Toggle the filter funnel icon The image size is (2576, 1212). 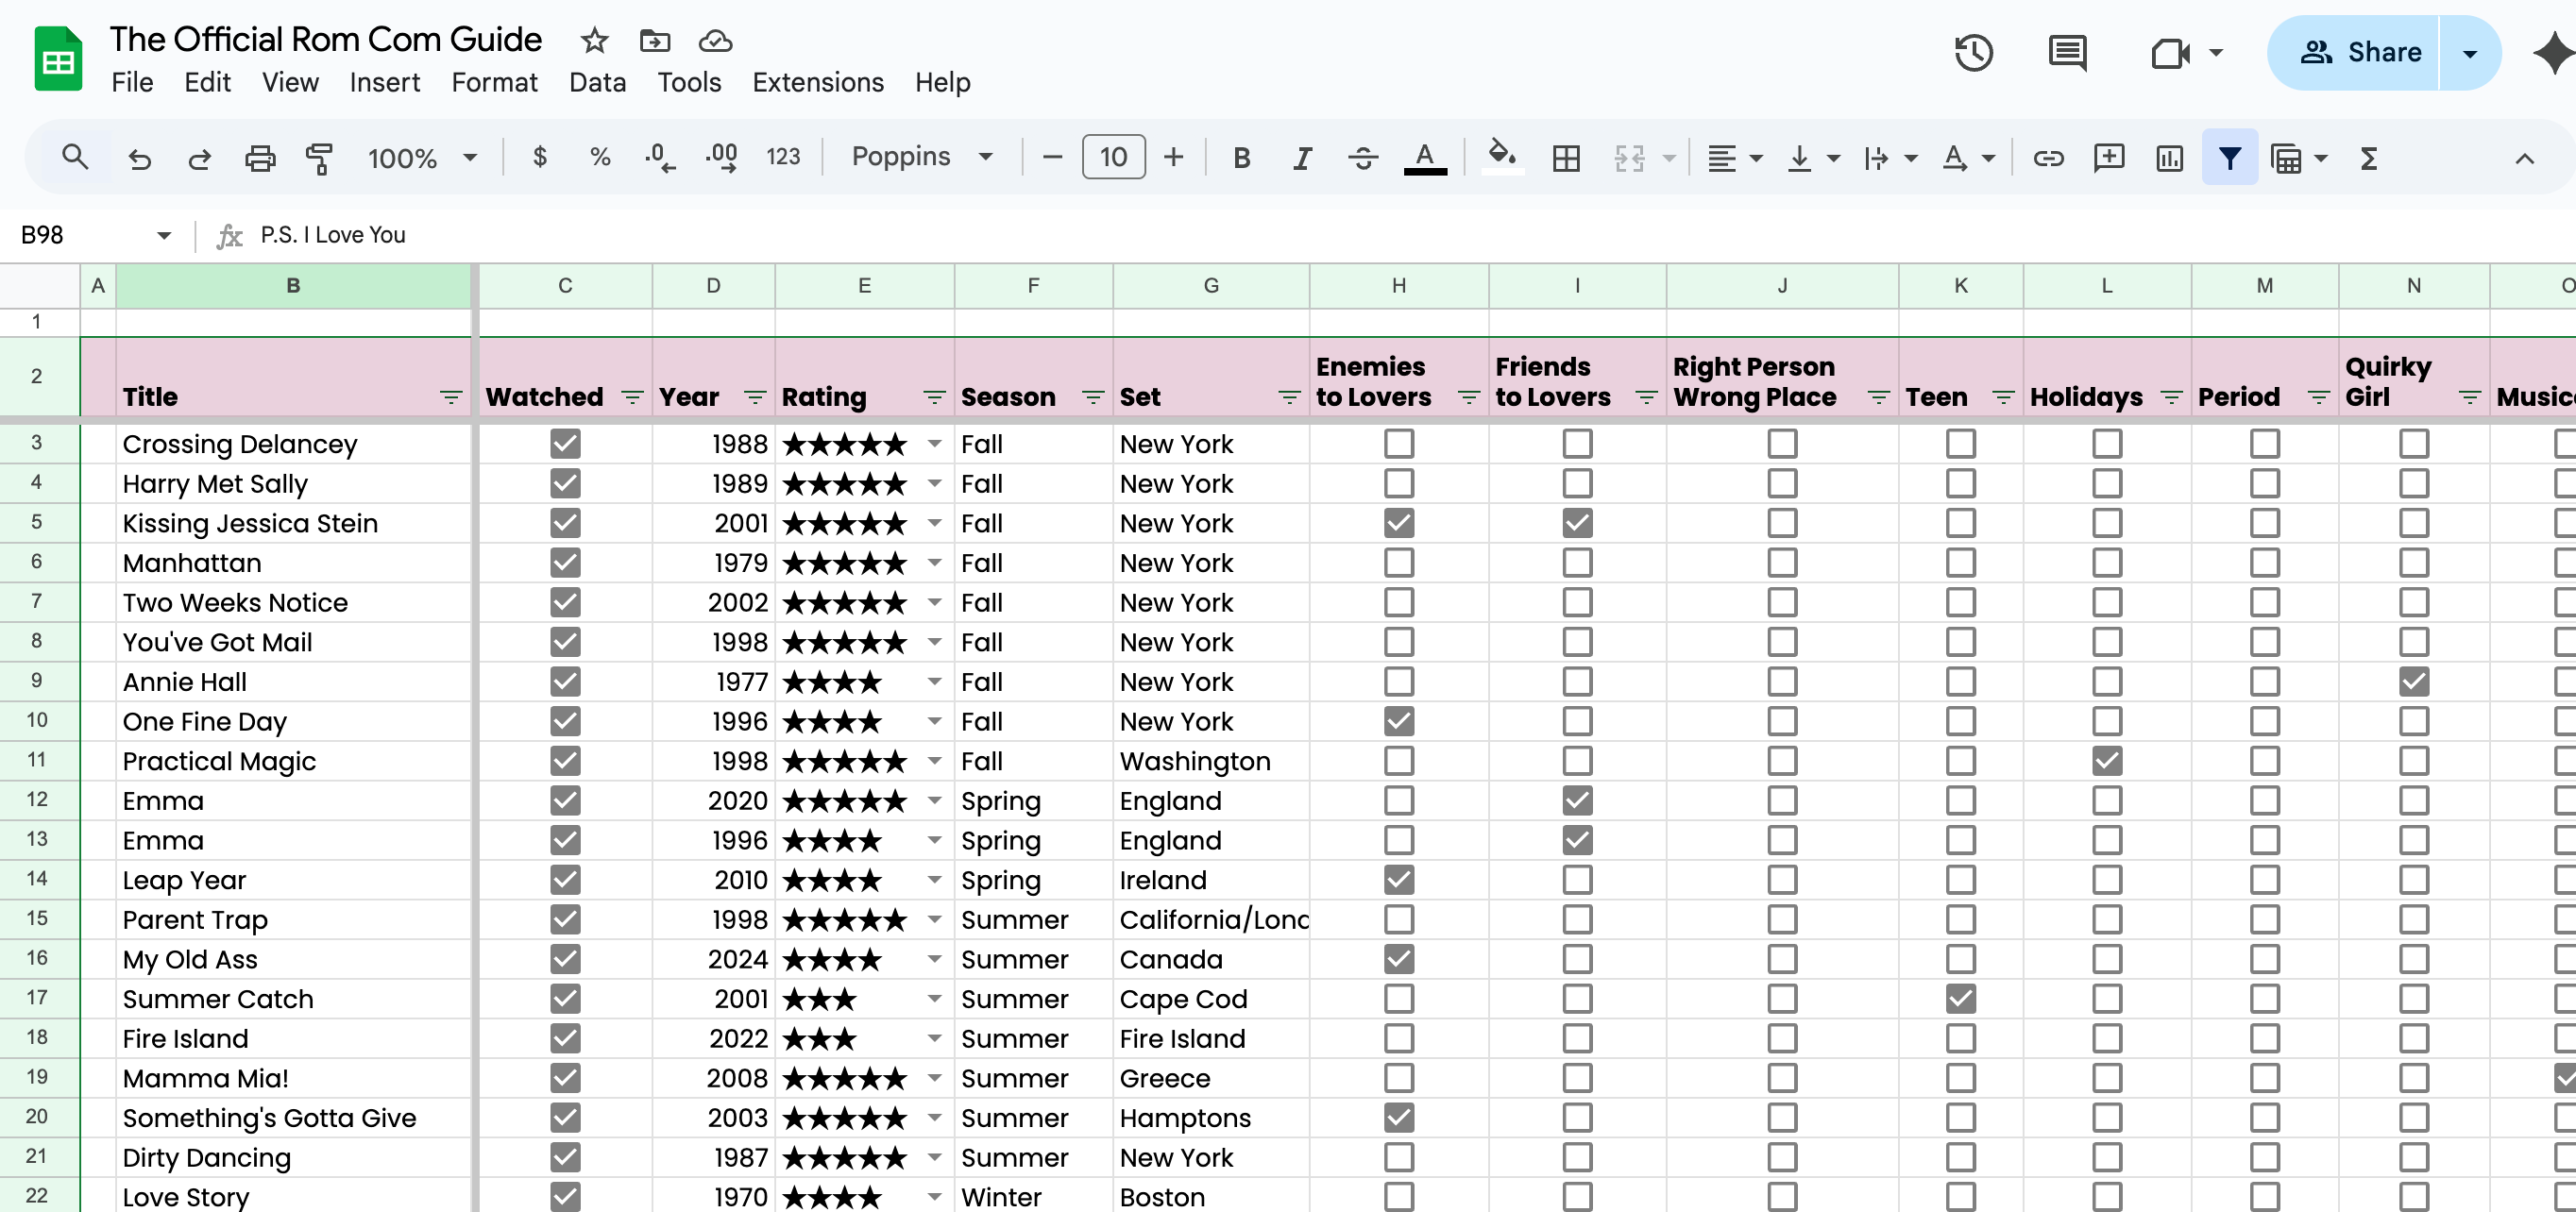tap(2230, 157)
